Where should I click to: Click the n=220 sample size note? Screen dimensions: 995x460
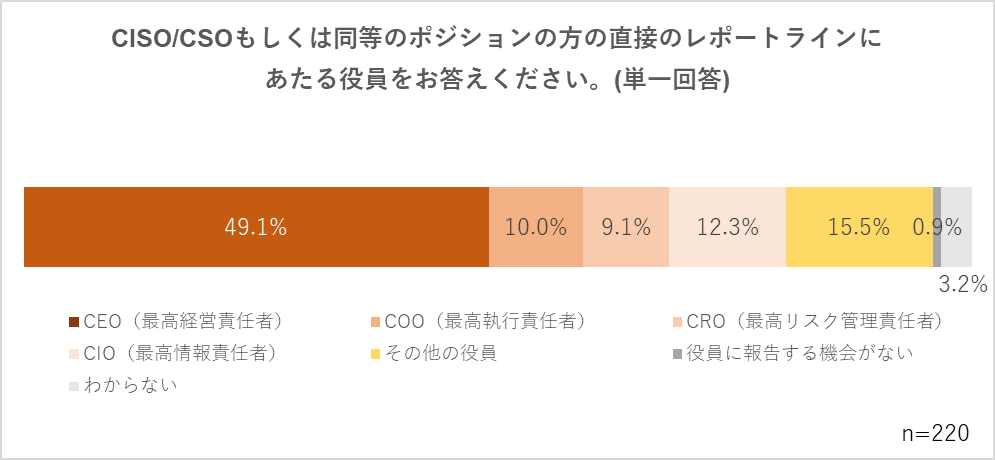936,433
